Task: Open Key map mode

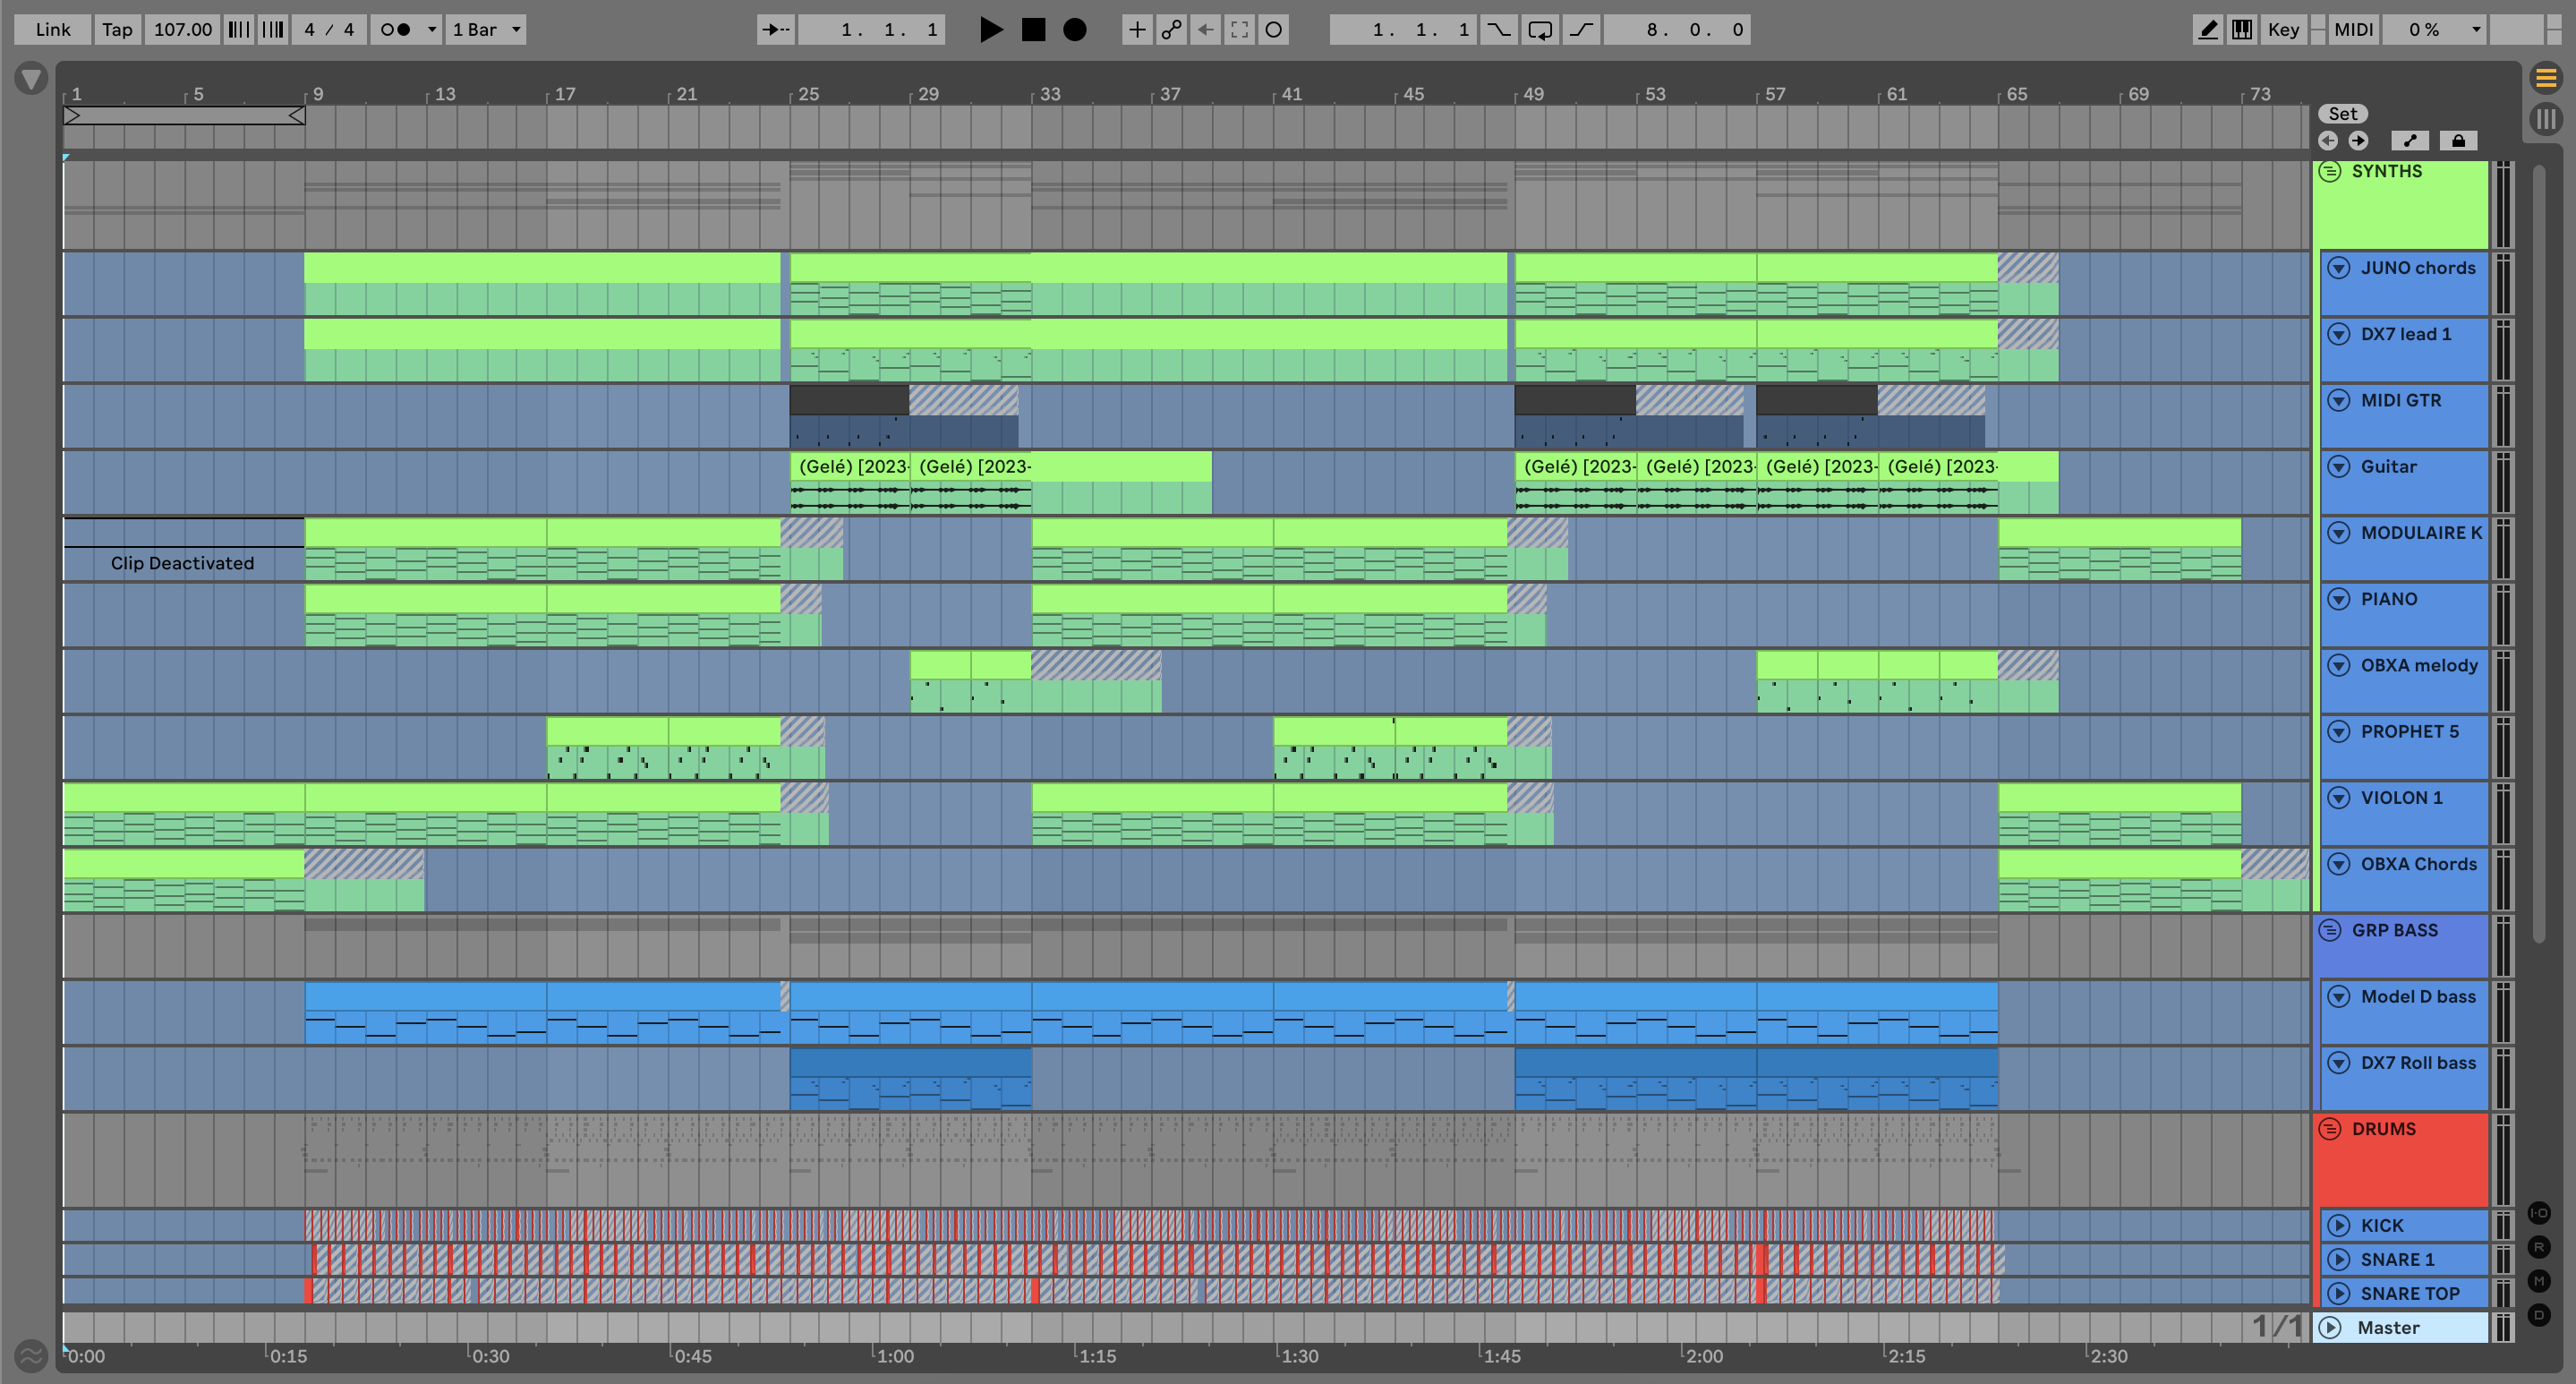Action: coord(2283,30)
